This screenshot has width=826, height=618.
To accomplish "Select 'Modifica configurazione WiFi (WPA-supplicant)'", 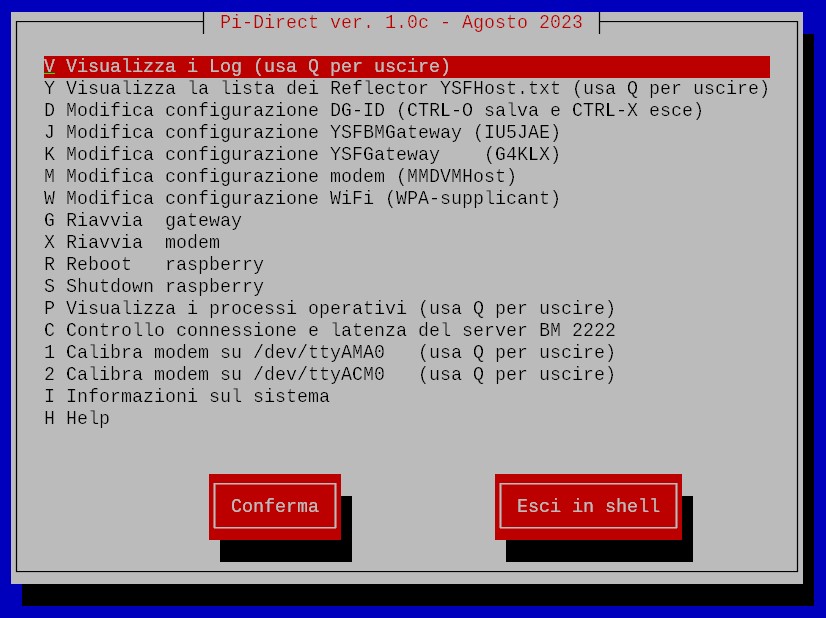I will tap(302, 199).
